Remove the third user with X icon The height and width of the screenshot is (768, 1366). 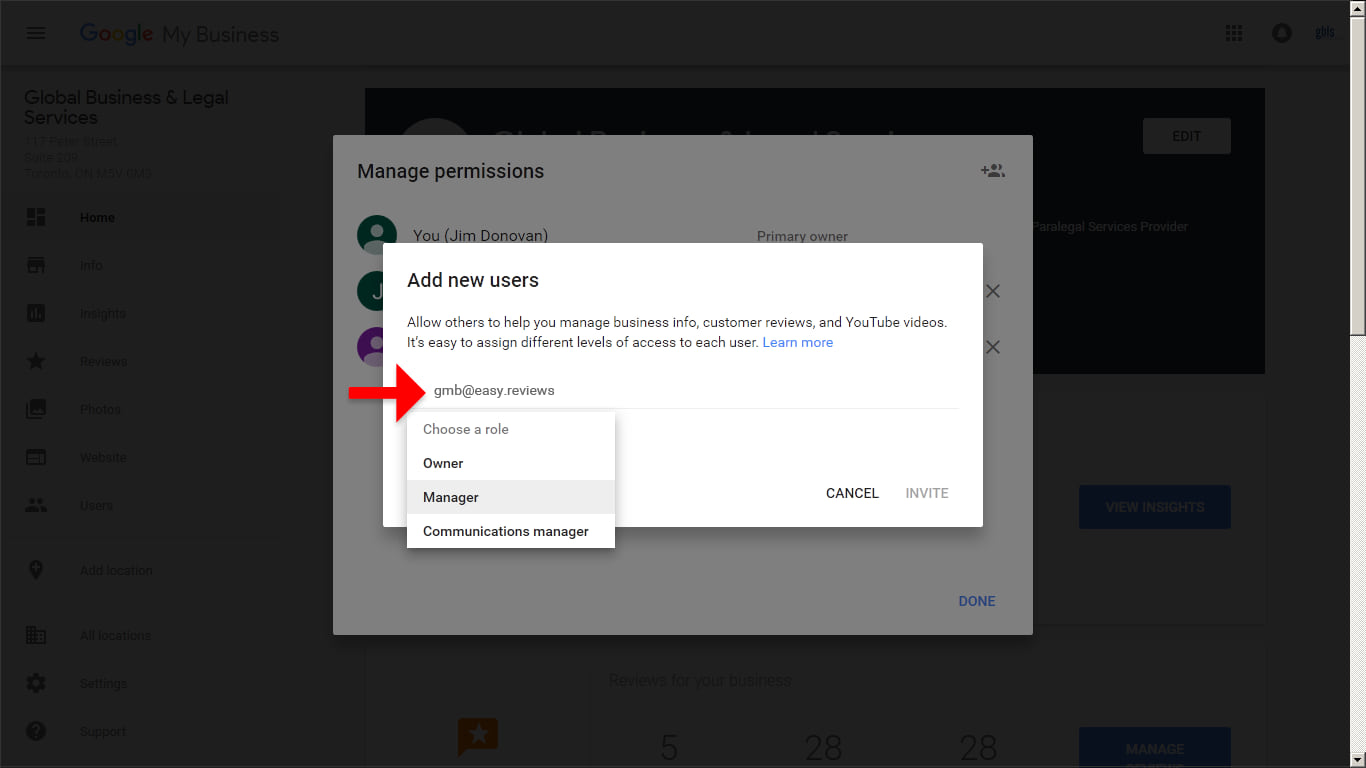coord(992,347)
